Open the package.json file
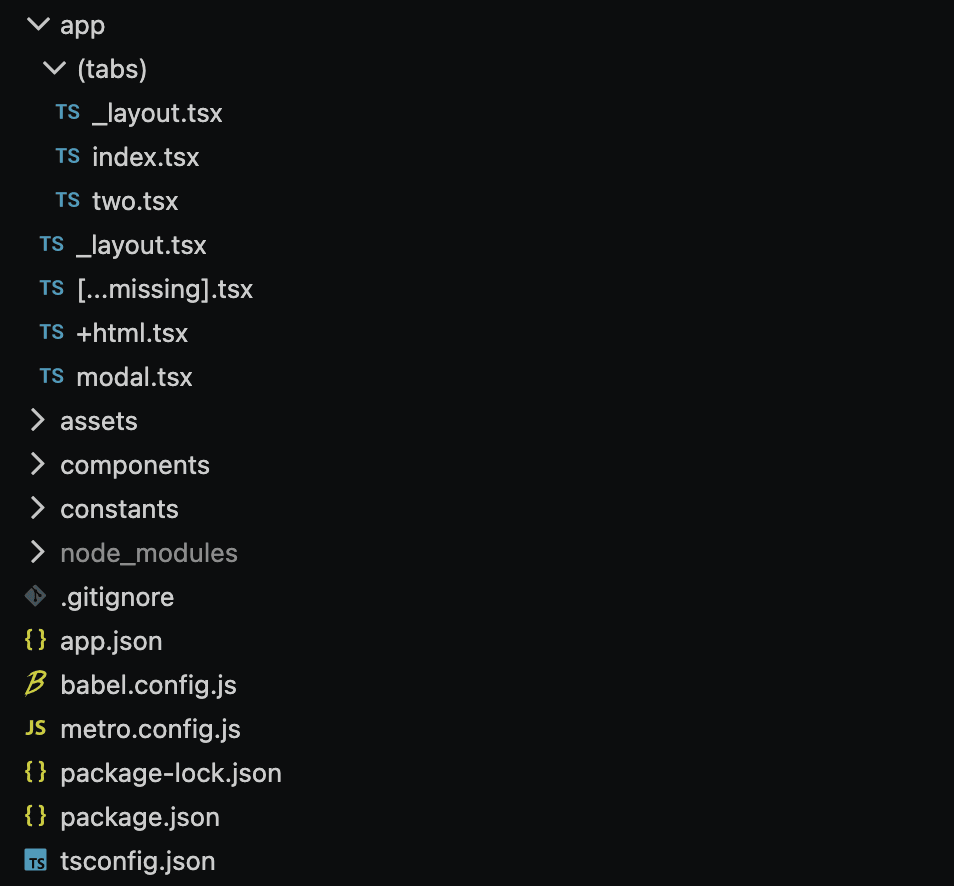This screenshot has height=886, width=954. pyautogui.click(x=139, y=816)
